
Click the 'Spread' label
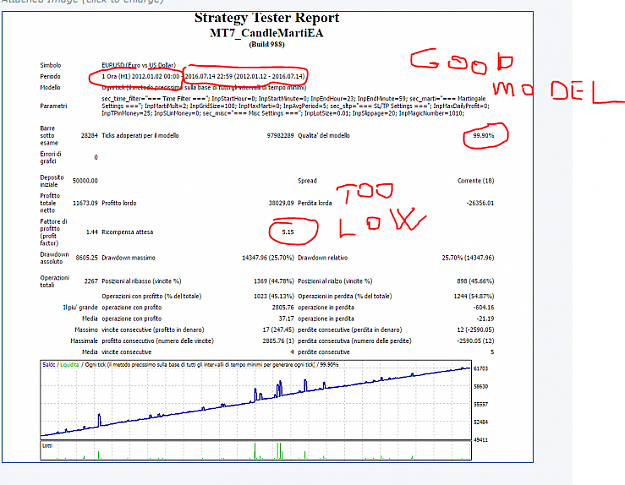click(x=307, y=181)
